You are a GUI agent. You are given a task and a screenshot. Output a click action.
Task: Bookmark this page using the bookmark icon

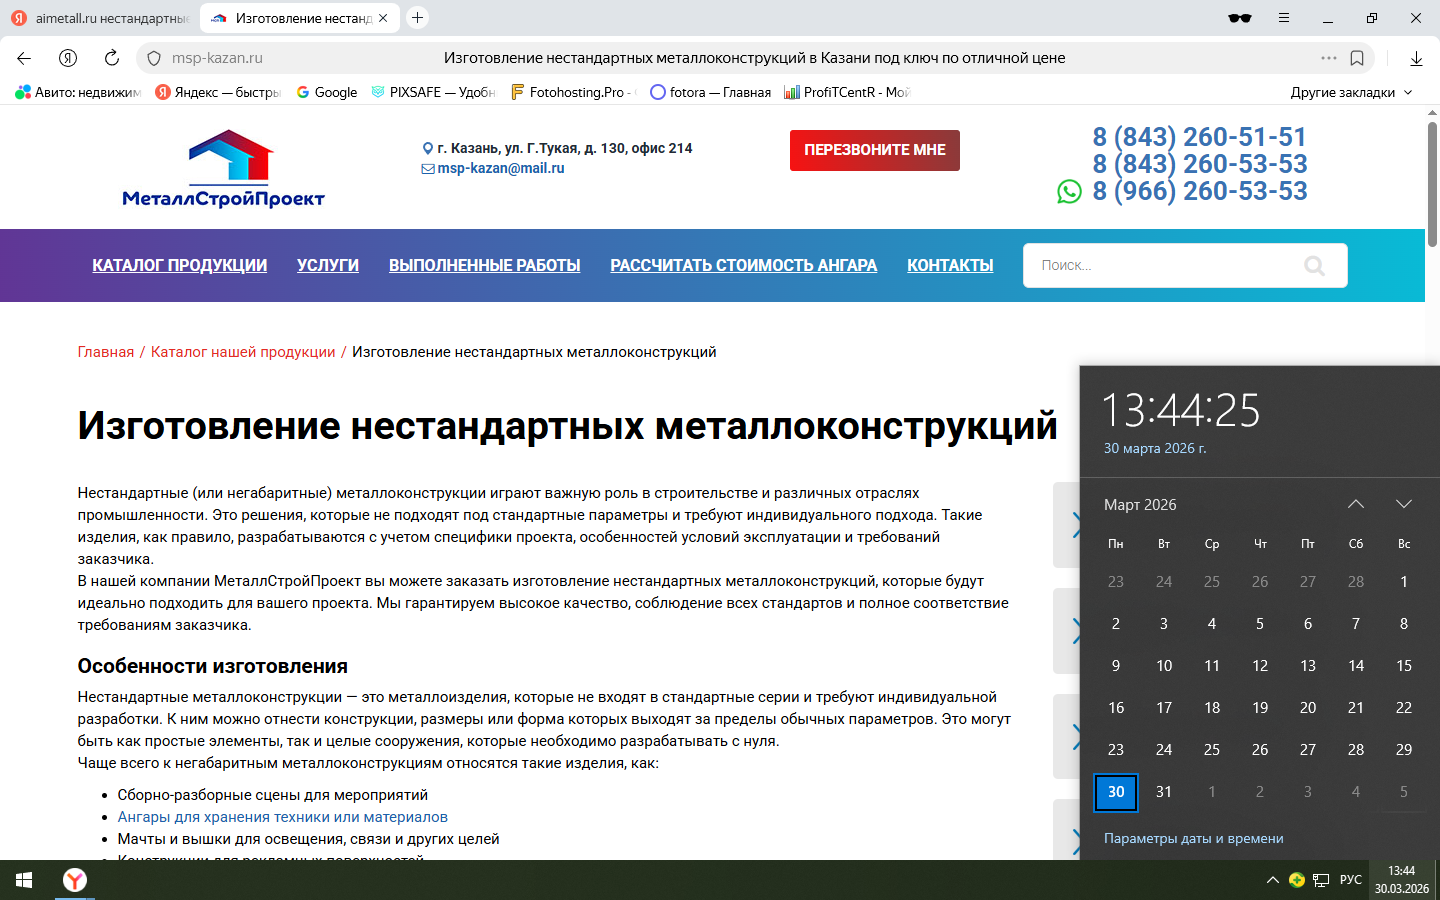tap(1357, 58)
